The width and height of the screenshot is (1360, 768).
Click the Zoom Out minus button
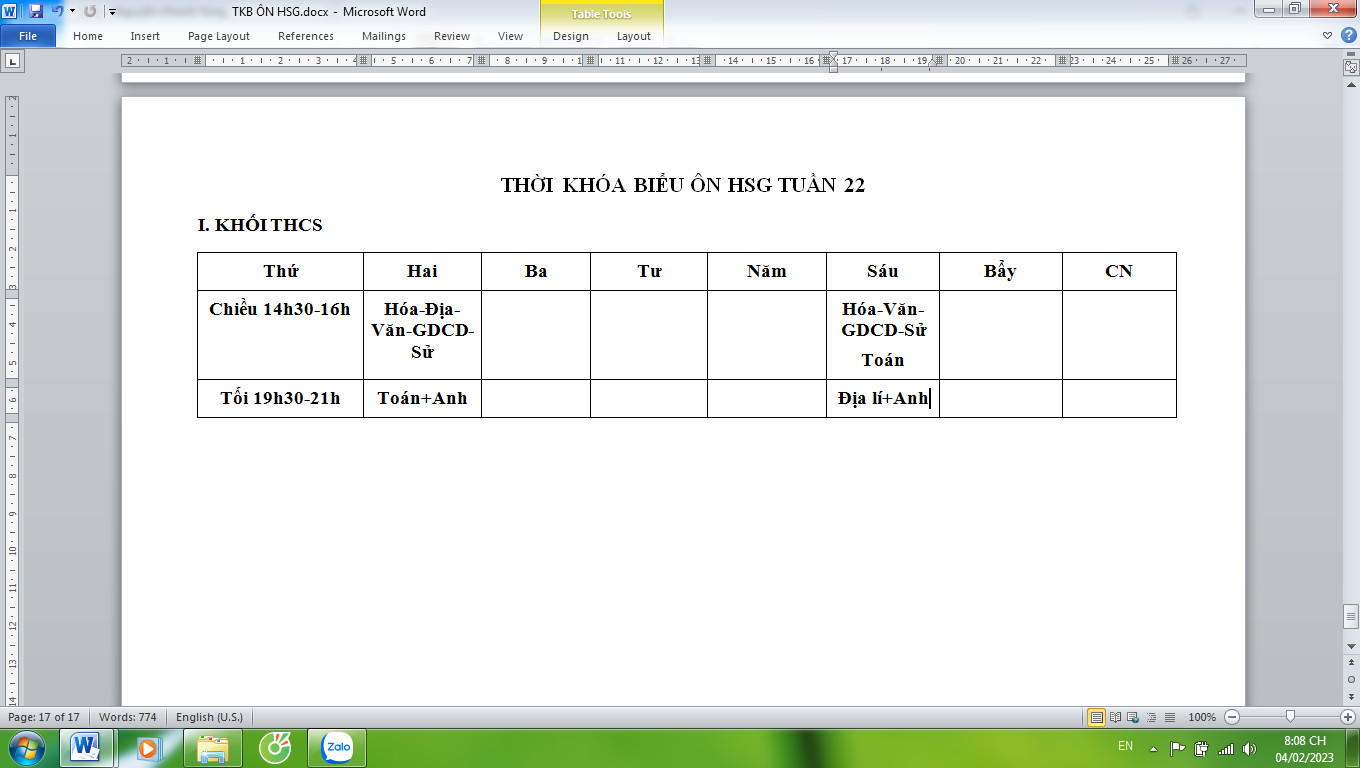coord(1232,717)
